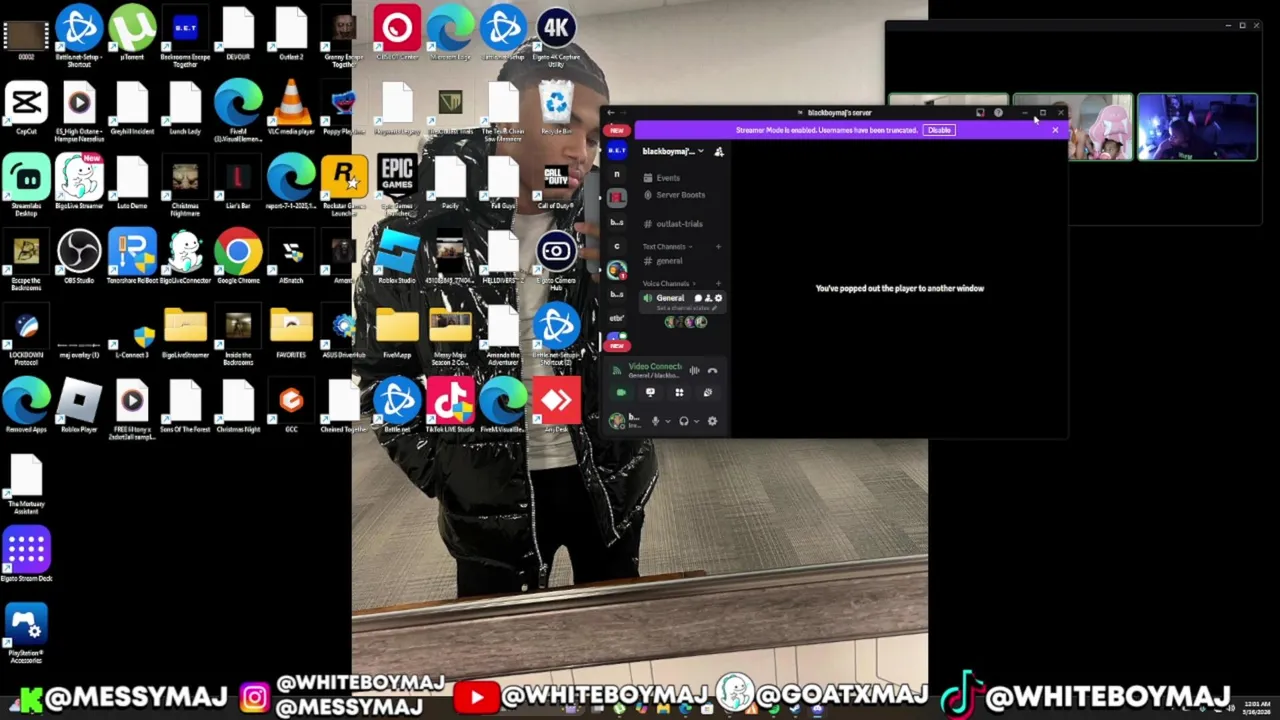
Task: Select AnyDesk desktop icon
Action: (556, 407)
